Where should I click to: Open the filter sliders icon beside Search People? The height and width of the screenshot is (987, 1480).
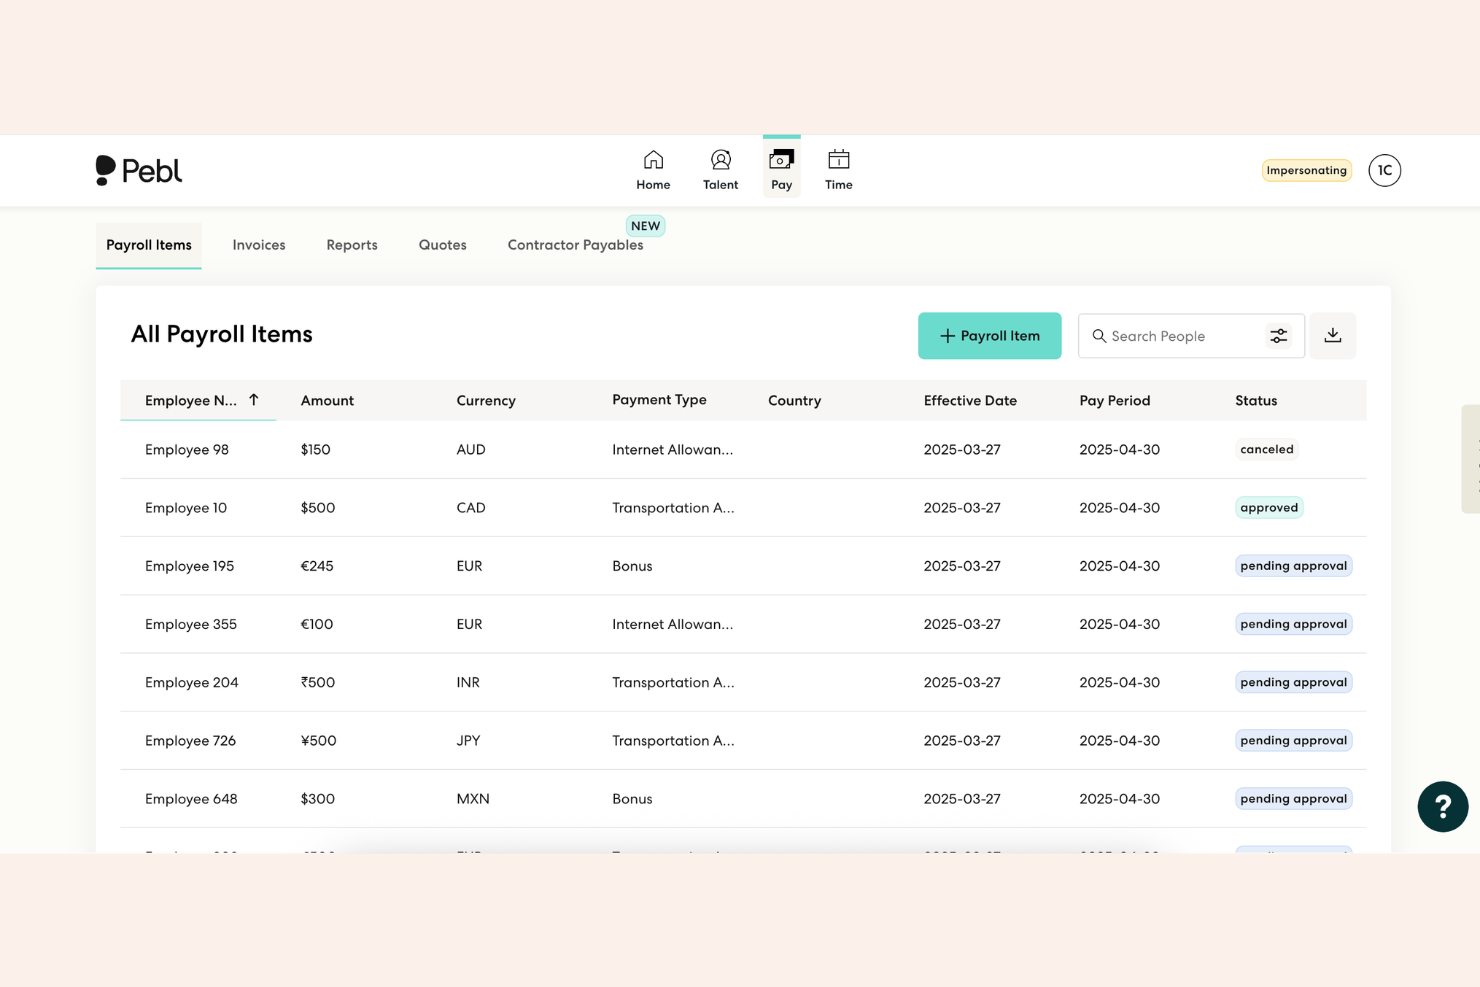[x=1278, y=336]
